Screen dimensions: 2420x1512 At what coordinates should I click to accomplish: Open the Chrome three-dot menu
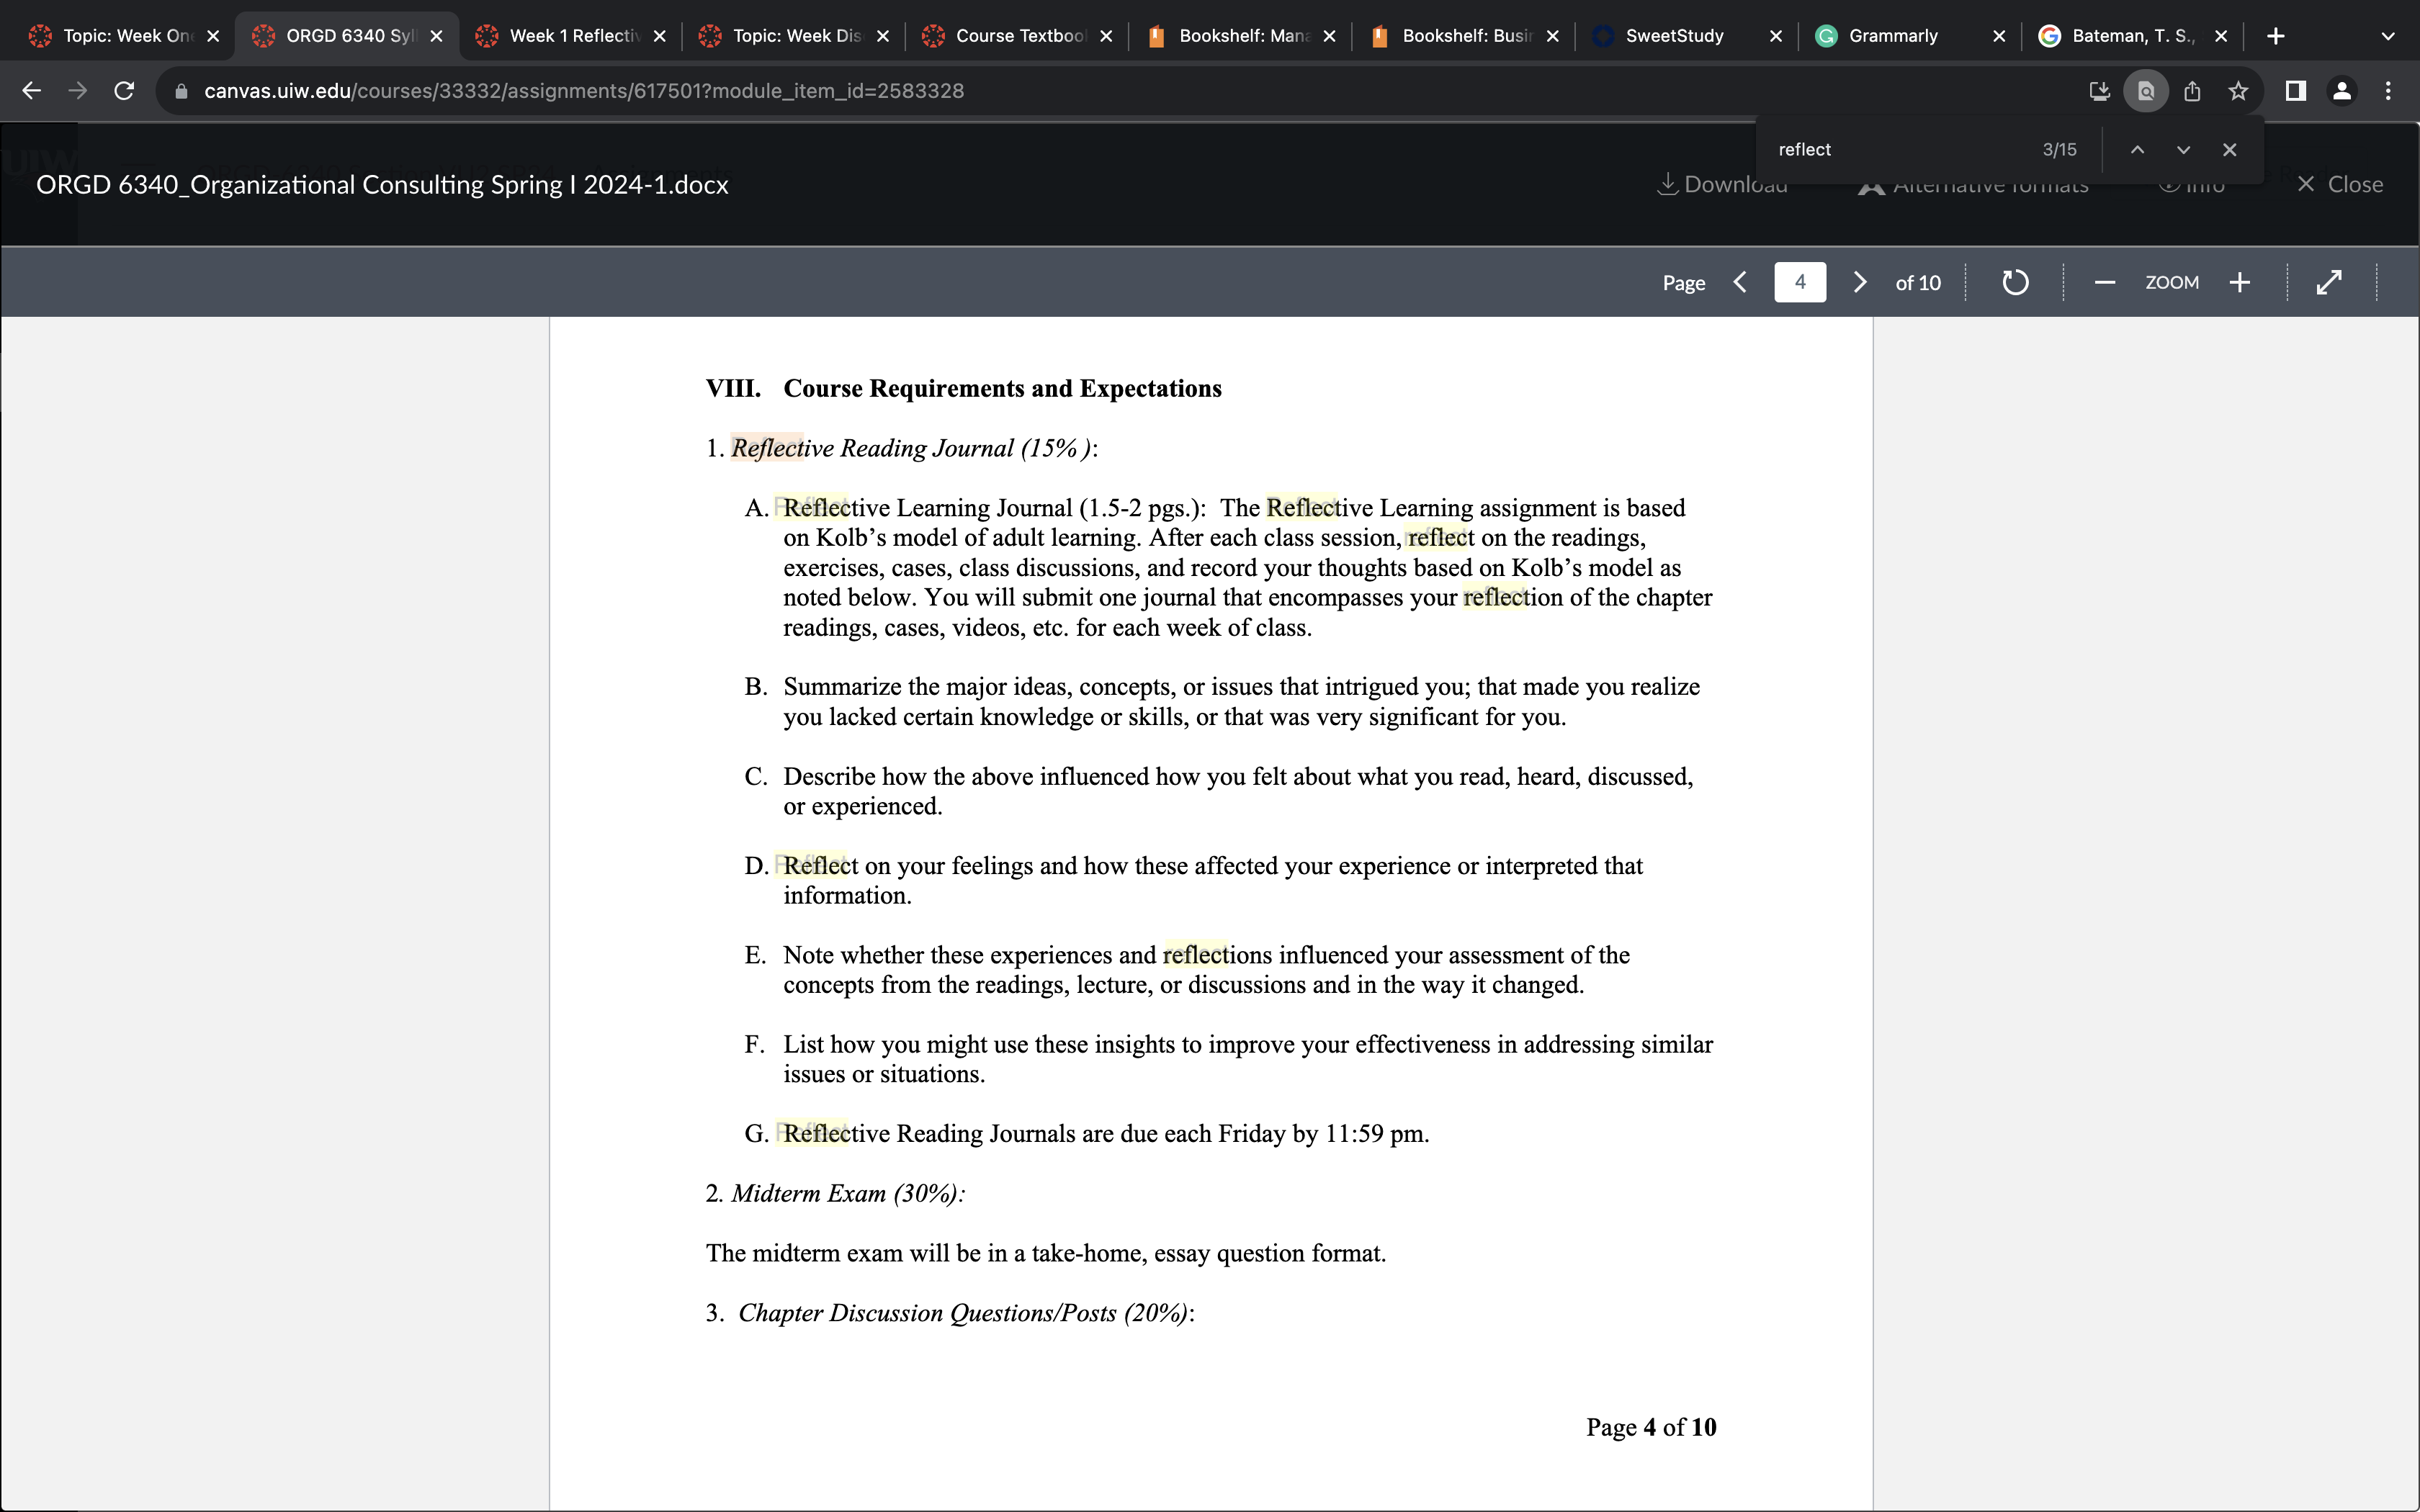coord(2388,91)
